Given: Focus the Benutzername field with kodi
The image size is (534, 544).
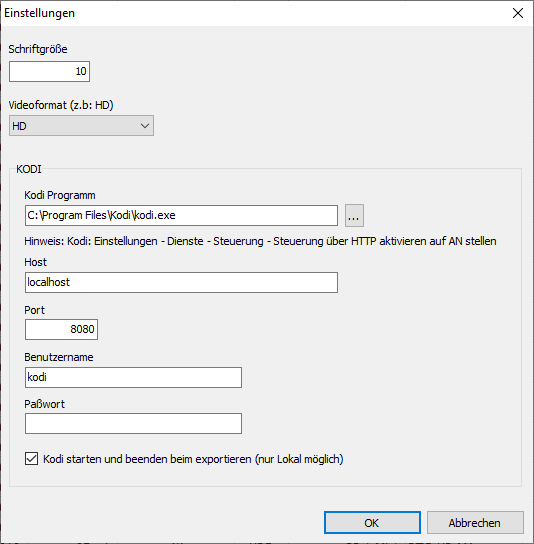Looking at the screenshot, I should click(133, 377).
